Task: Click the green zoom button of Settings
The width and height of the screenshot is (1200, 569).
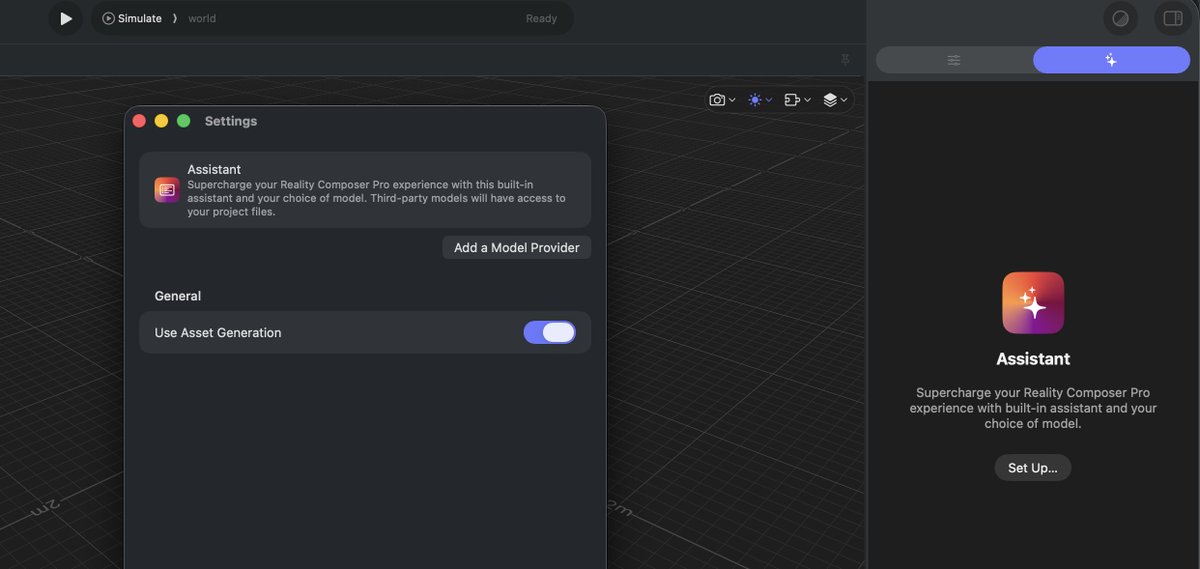Action: [183, 121]
